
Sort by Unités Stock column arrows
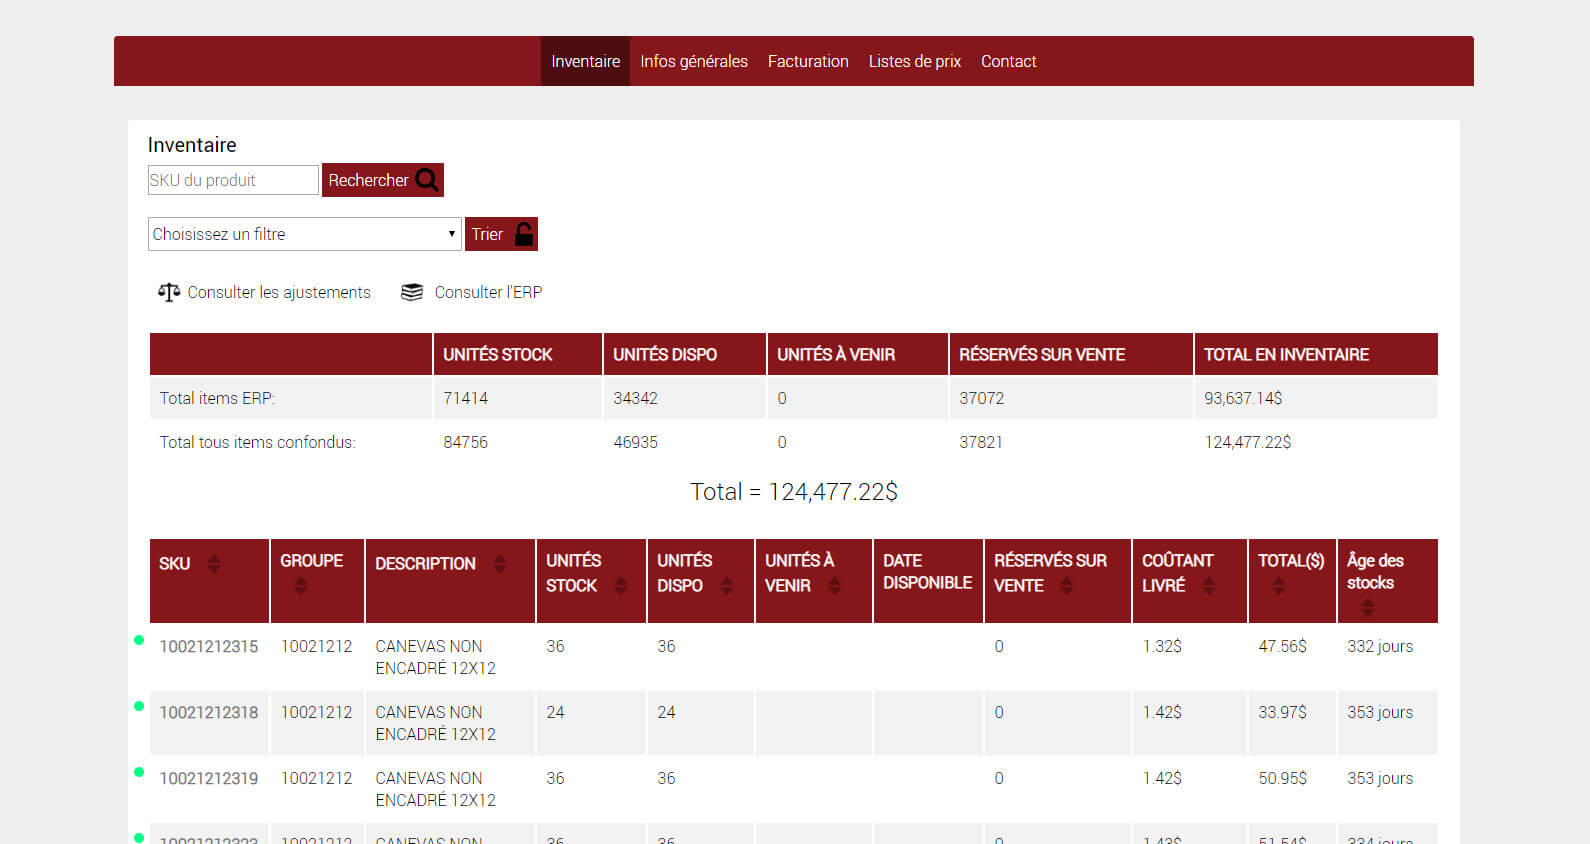tap(621, 586)
